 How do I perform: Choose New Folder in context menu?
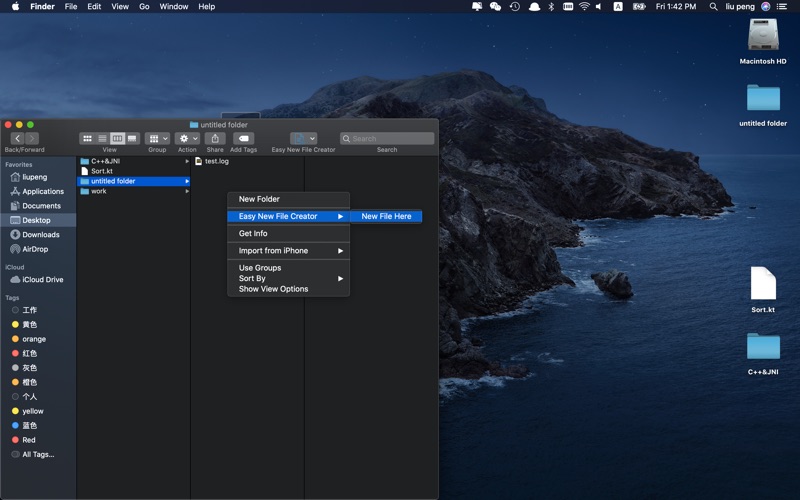(259, 199)
